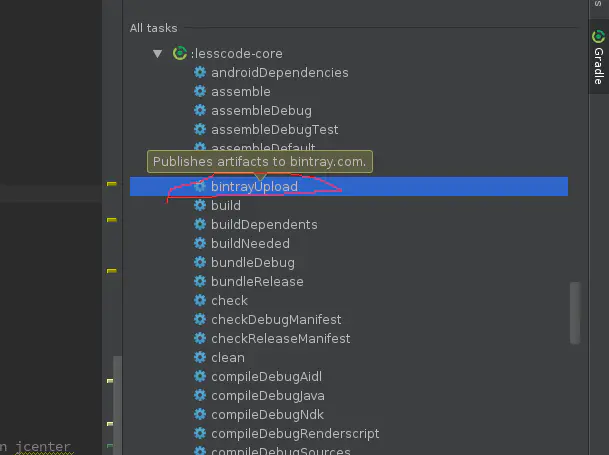The image size is (609, 455).
Task: Select the bundleDebug task name
Action: pyautogui.click(x=253, y=263)
